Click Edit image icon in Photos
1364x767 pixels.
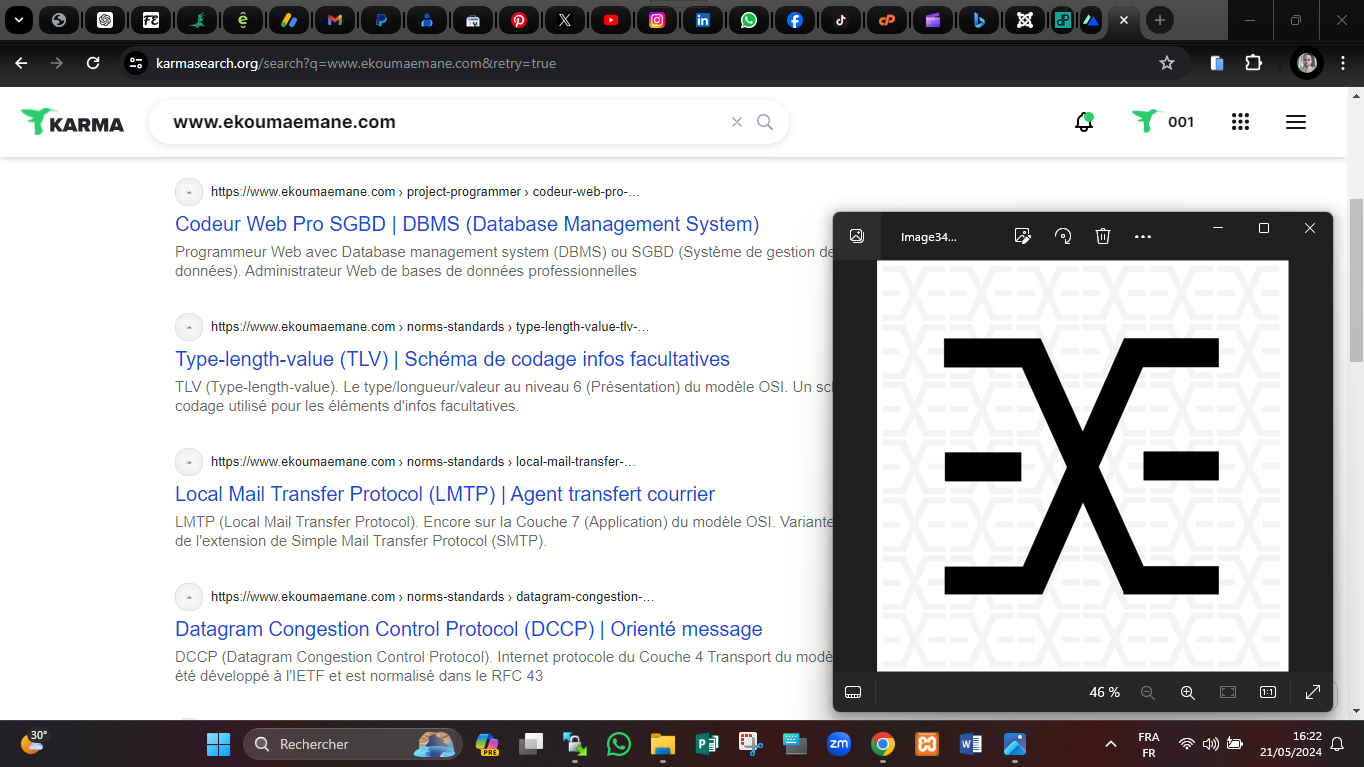coord(1022,236)
